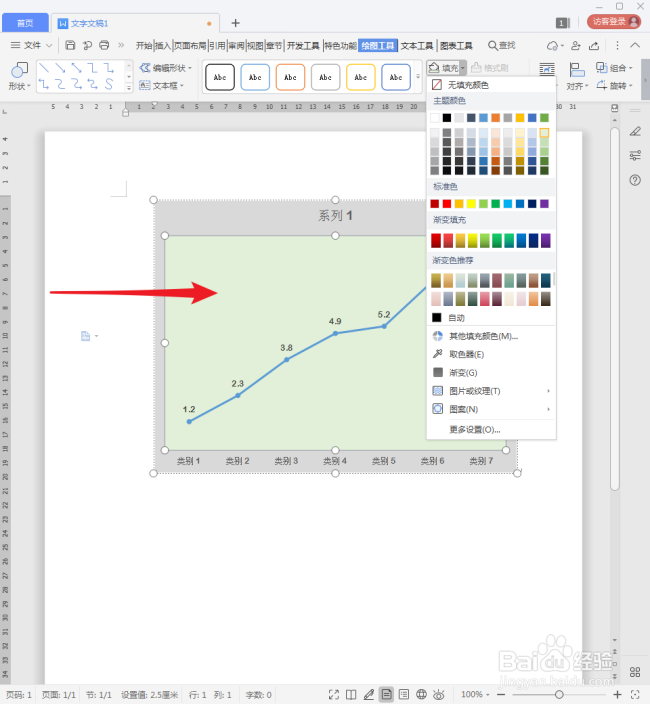Expand the shape styles gallery
The height and width of the screenshot is (704, 650).
(x=418, y=77)
